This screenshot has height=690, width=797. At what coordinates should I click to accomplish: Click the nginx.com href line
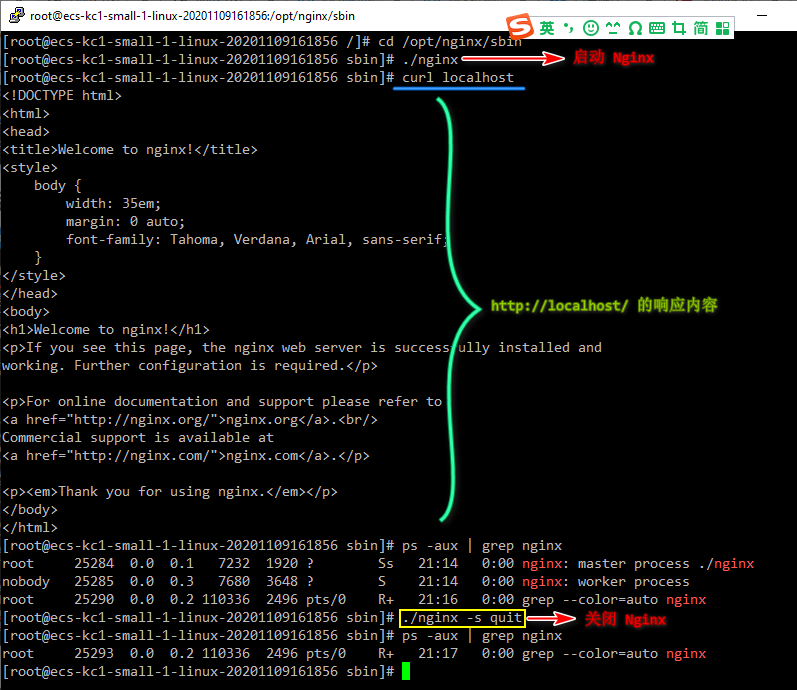click(x=186, y=456)
